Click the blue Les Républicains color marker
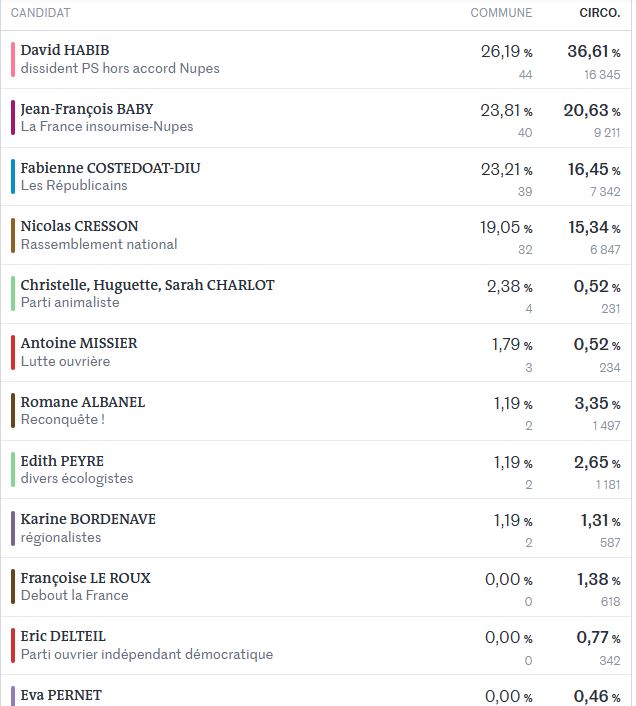 point(13,176)
